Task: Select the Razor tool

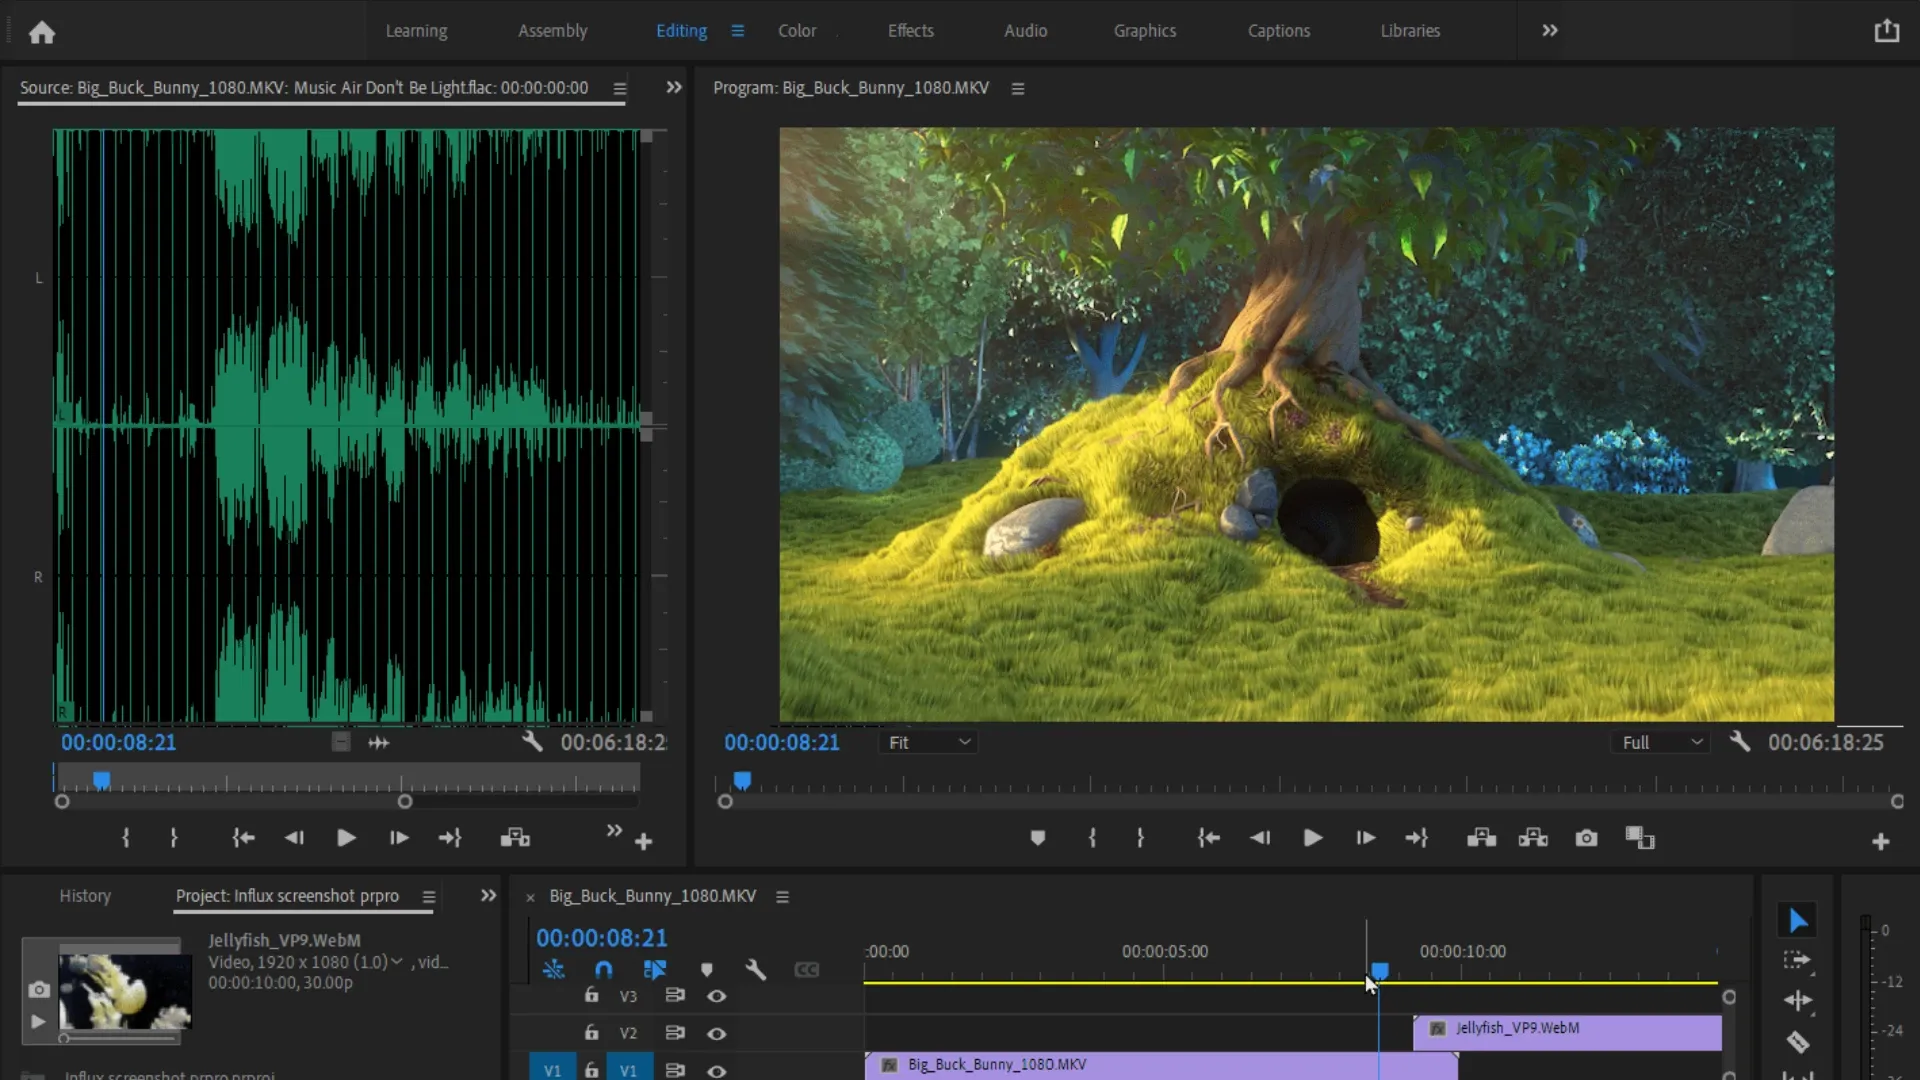Action: point(1797,1042)
